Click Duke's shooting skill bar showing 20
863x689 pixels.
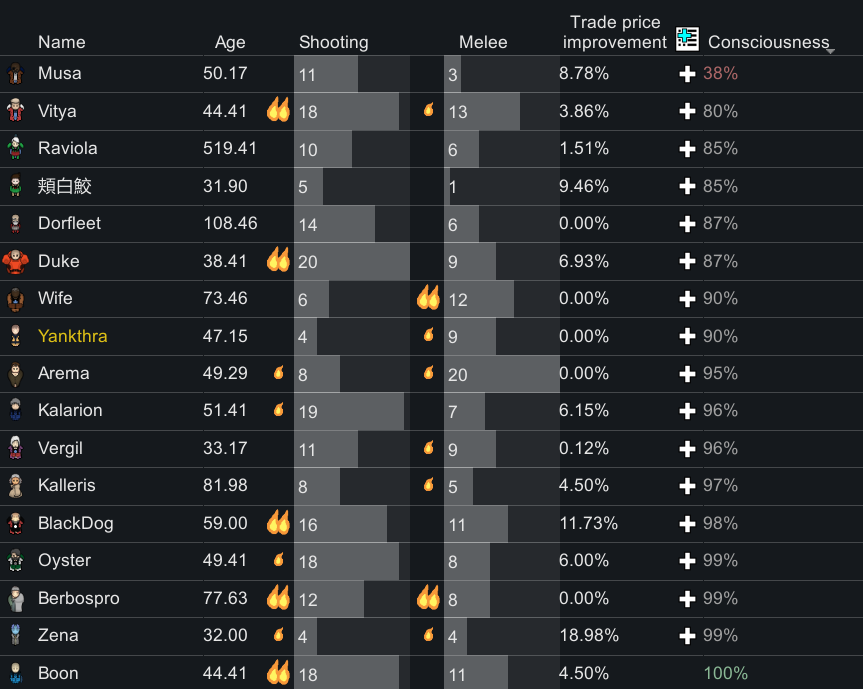pyautogui.click(x=352, y=261)
